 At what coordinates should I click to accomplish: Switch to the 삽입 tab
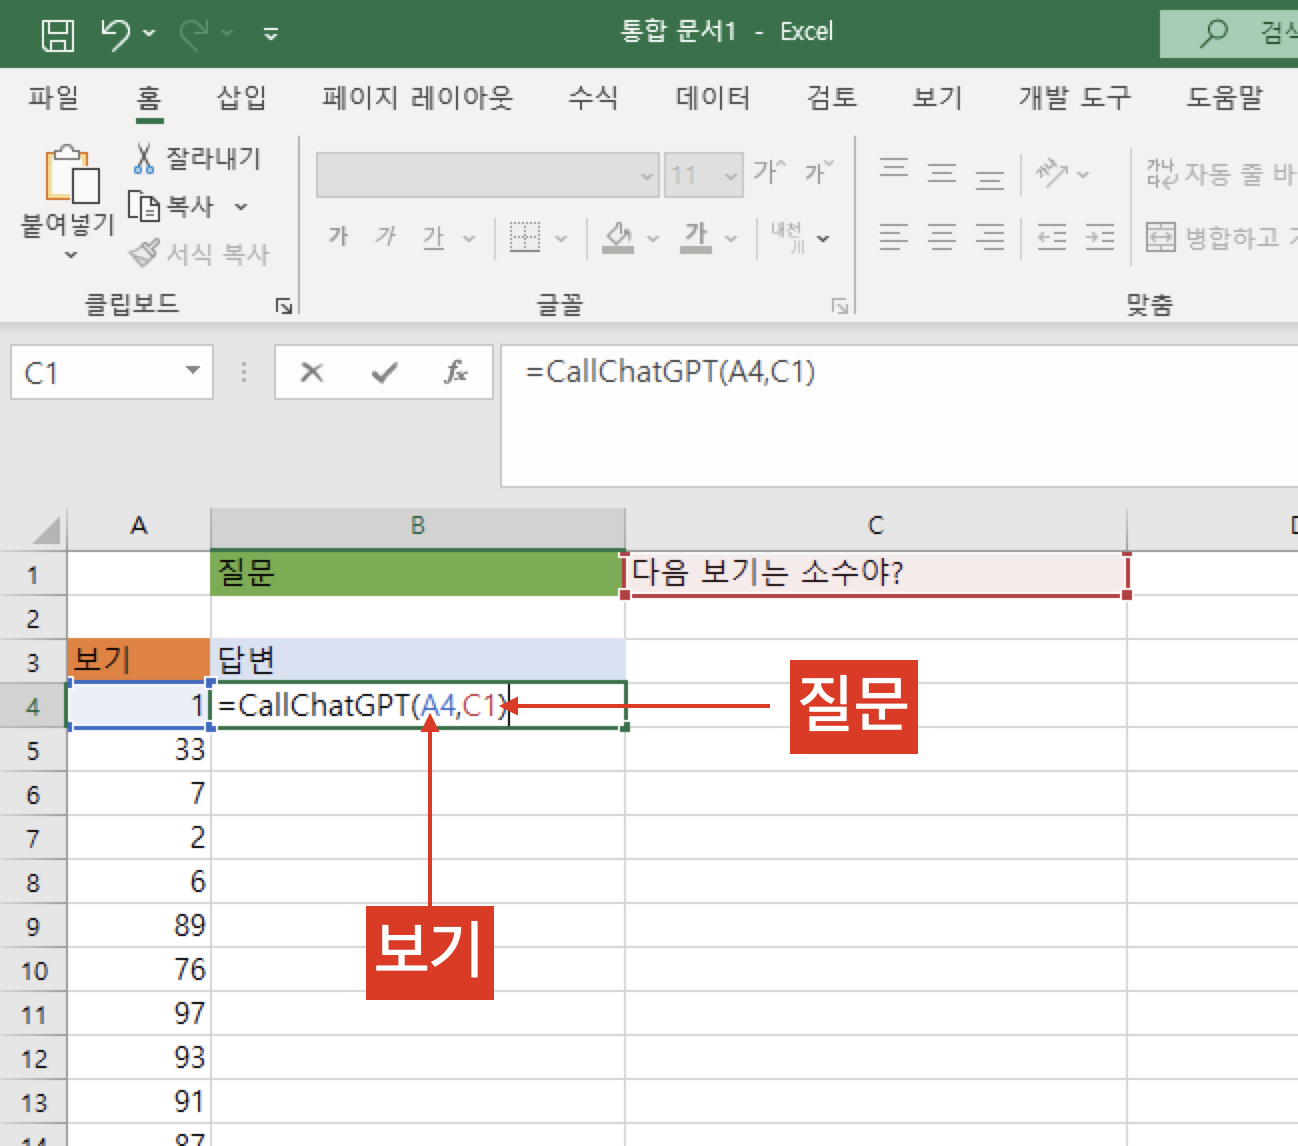tap(241, 97)
